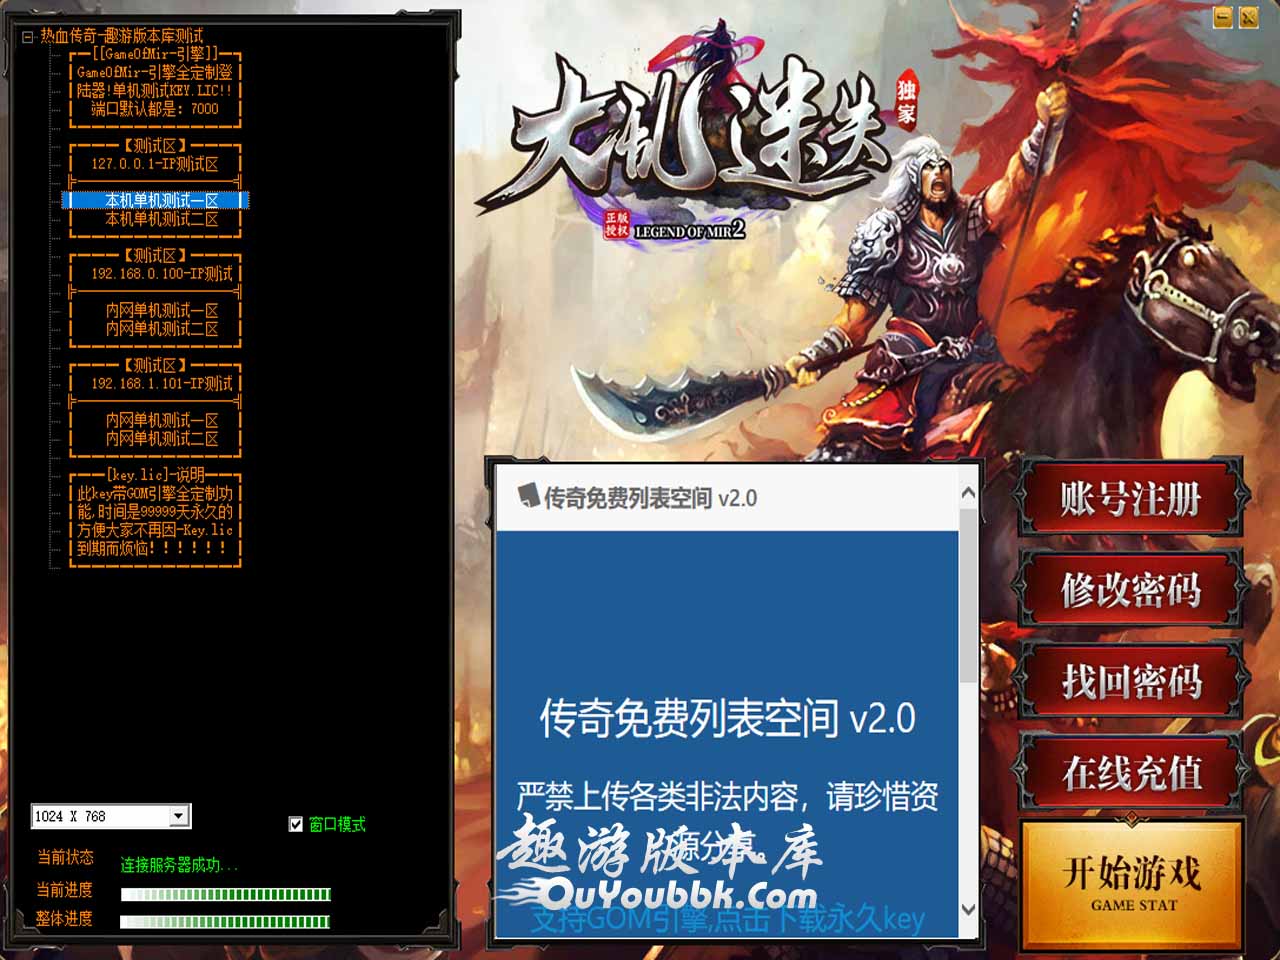Toggle the 窗口模式 checkbox

(295, 824)
